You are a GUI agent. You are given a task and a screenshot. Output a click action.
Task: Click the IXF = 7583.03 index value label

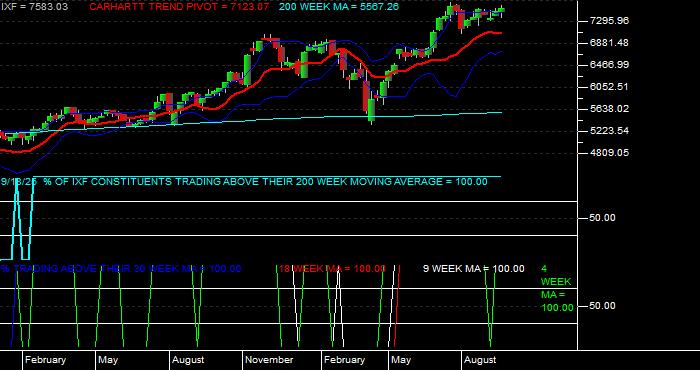click(34, 7)
